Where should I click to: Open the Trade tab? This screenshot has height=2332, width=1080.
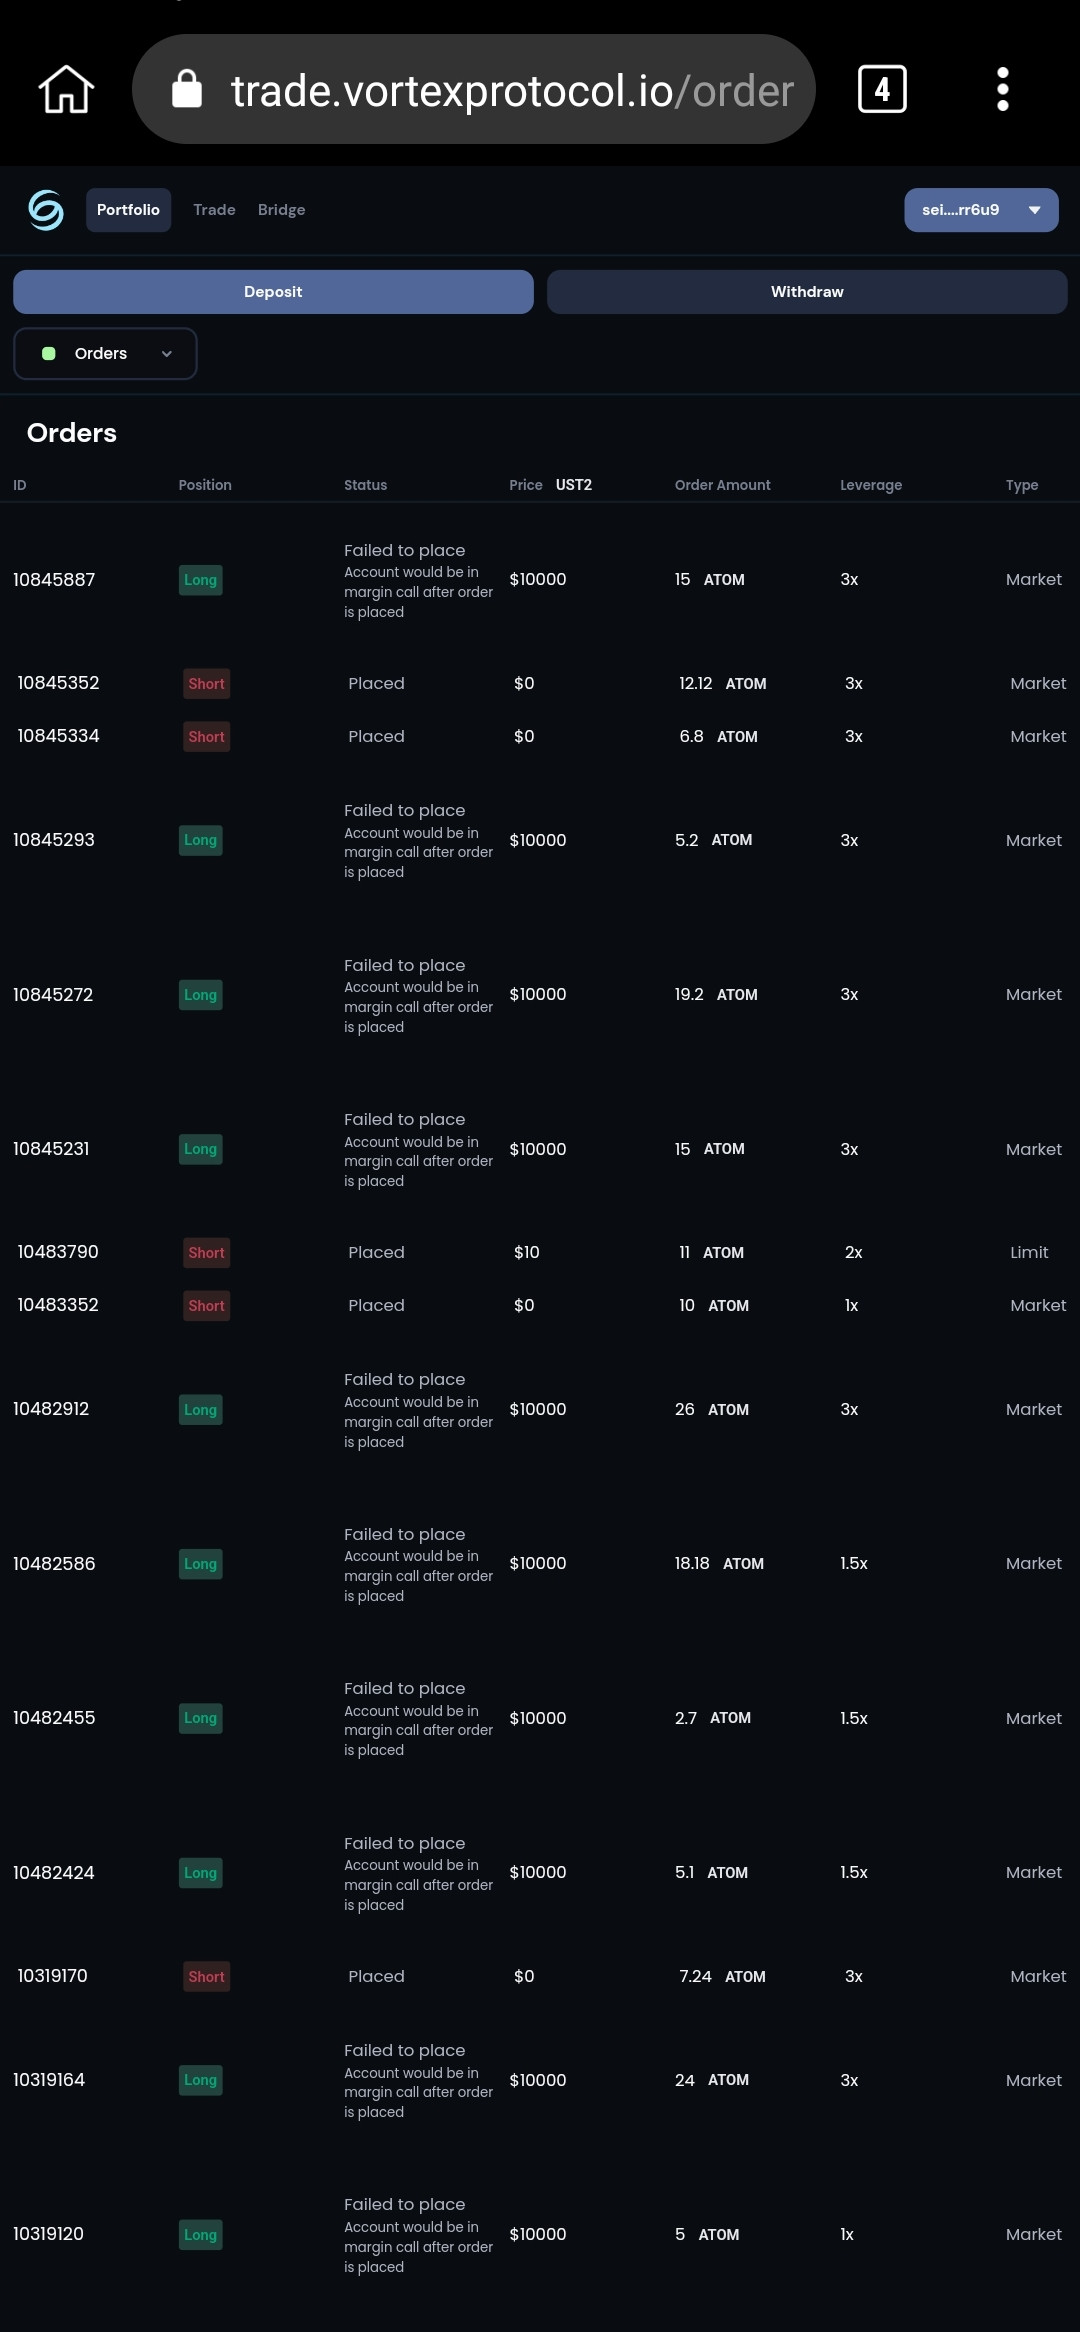[214, 210]
